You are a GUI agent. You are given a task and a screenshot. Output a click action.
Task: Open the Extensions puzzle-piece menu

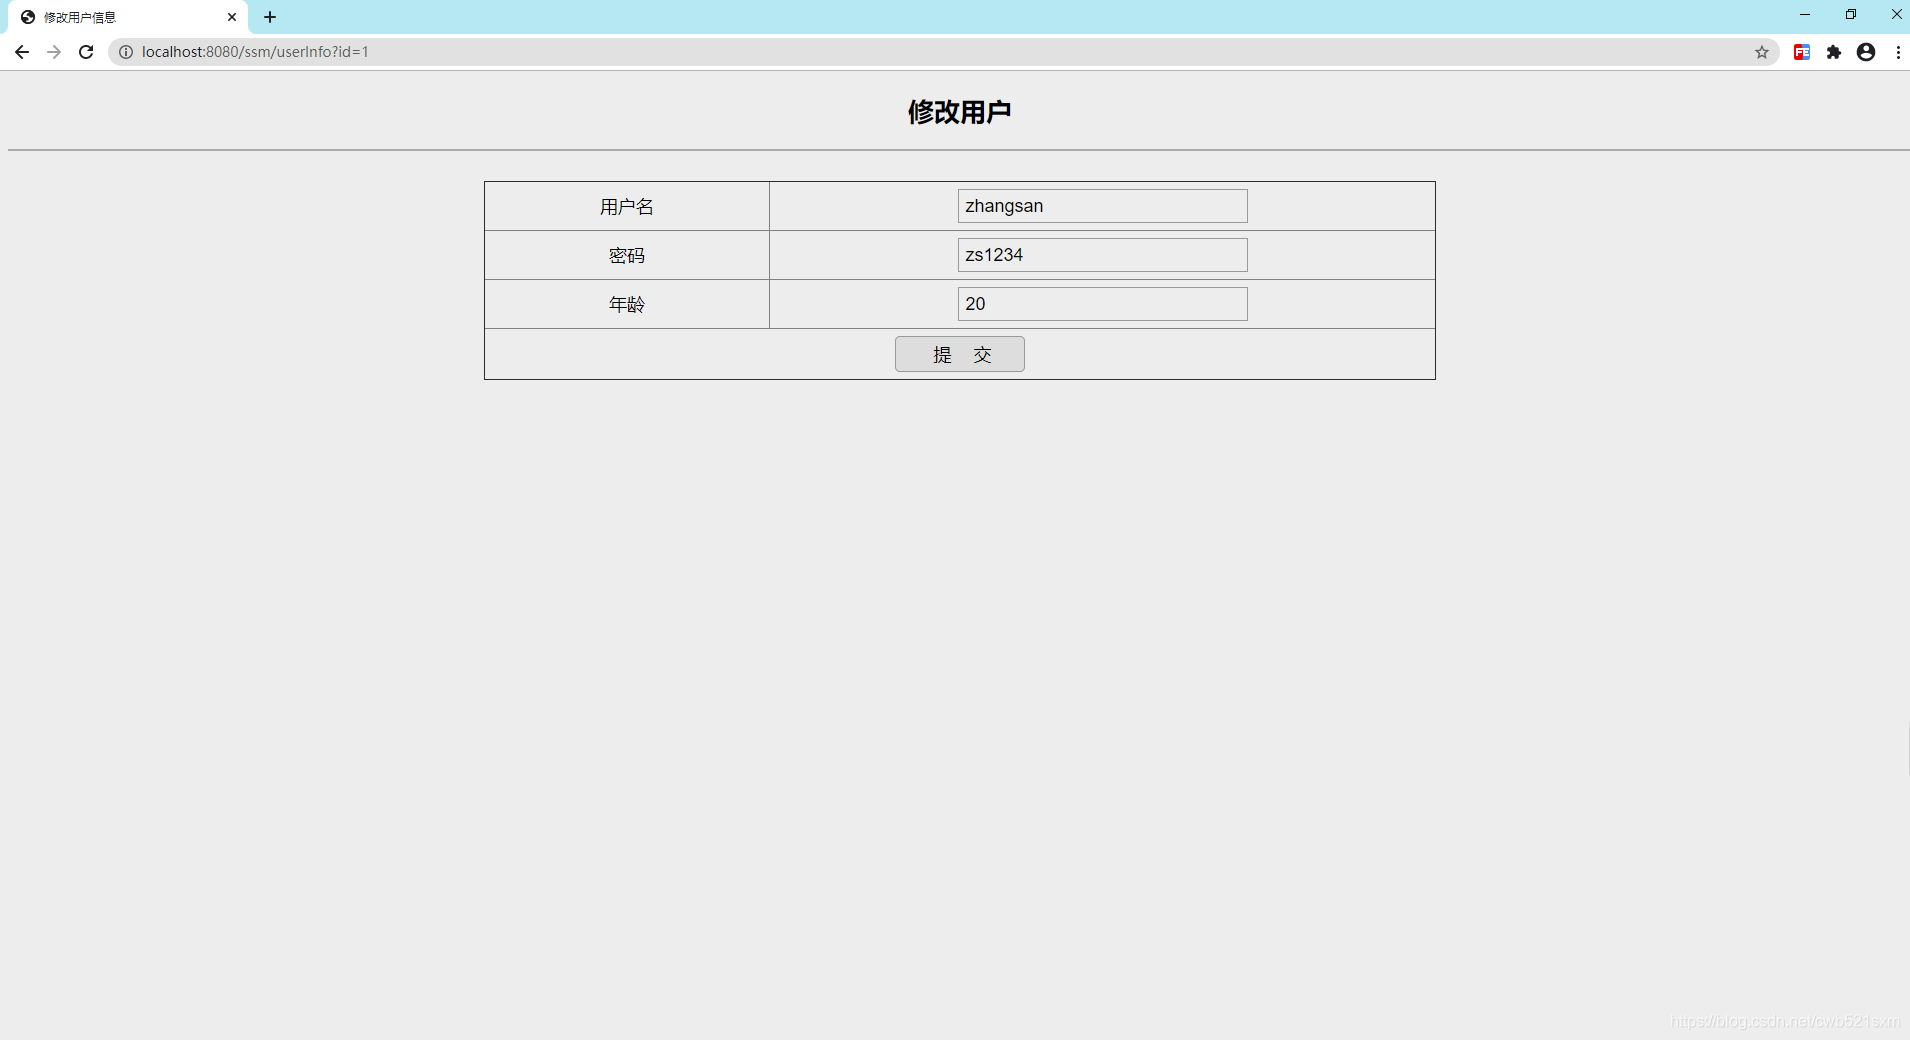1834,52
